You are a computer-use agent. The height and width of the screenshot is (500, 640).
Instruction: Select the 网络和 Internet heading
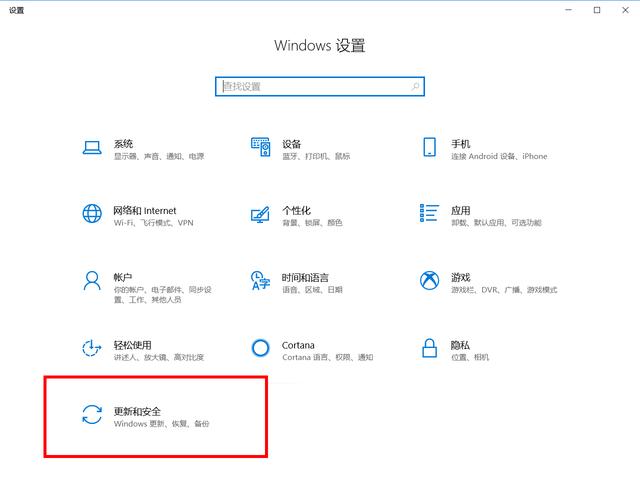pos(145,211)
